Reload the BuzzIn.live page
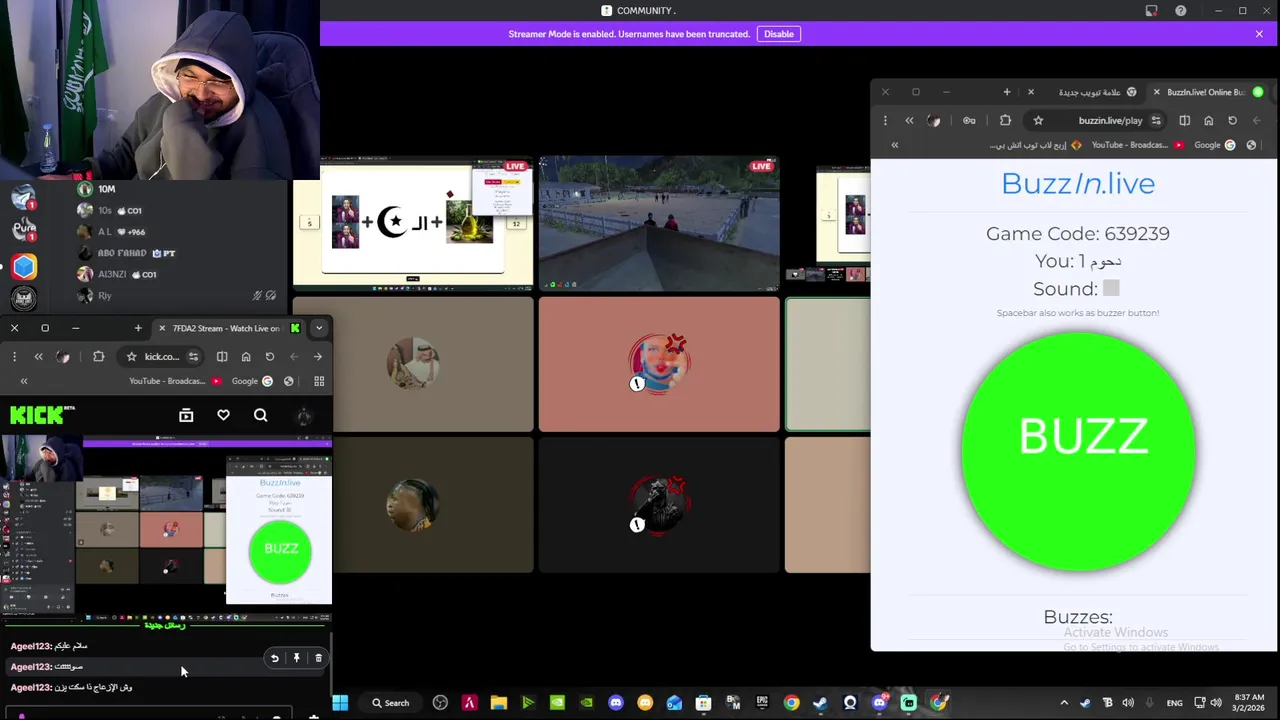The height and width of the screenshot is (720, 1280). (x=1232, y=120)
